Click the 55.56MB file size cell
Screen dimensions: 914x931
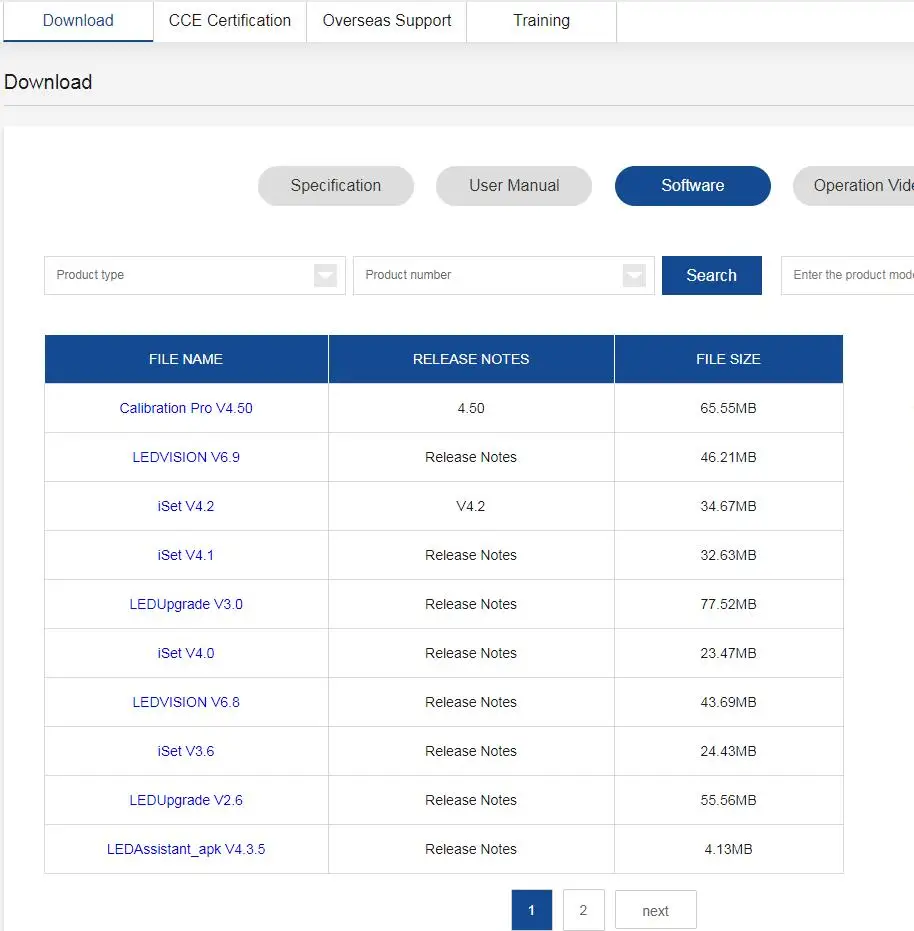729,800
